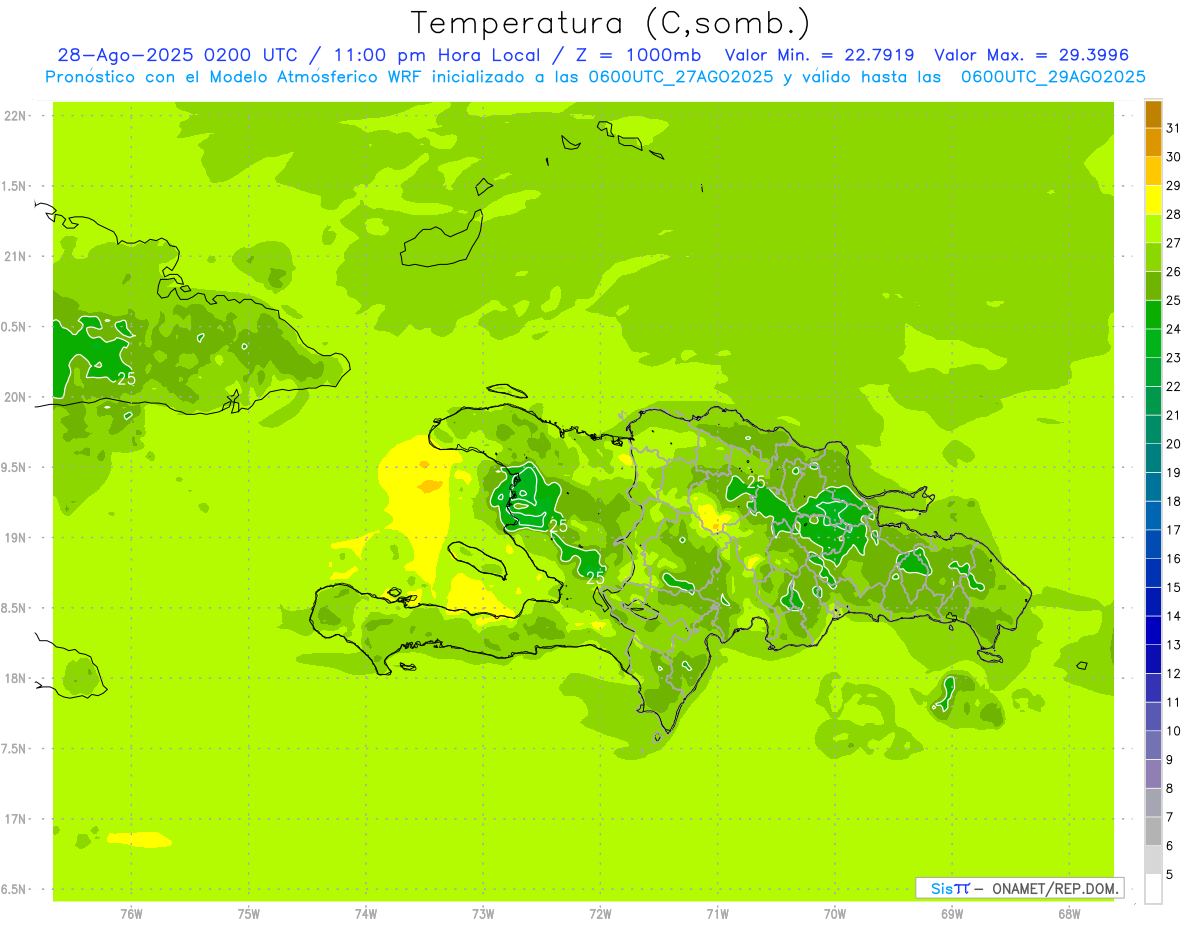This screenshot has width=1200, height=927.
Task: Click the longitude axis label '68W'
Action: point(1069,914)
